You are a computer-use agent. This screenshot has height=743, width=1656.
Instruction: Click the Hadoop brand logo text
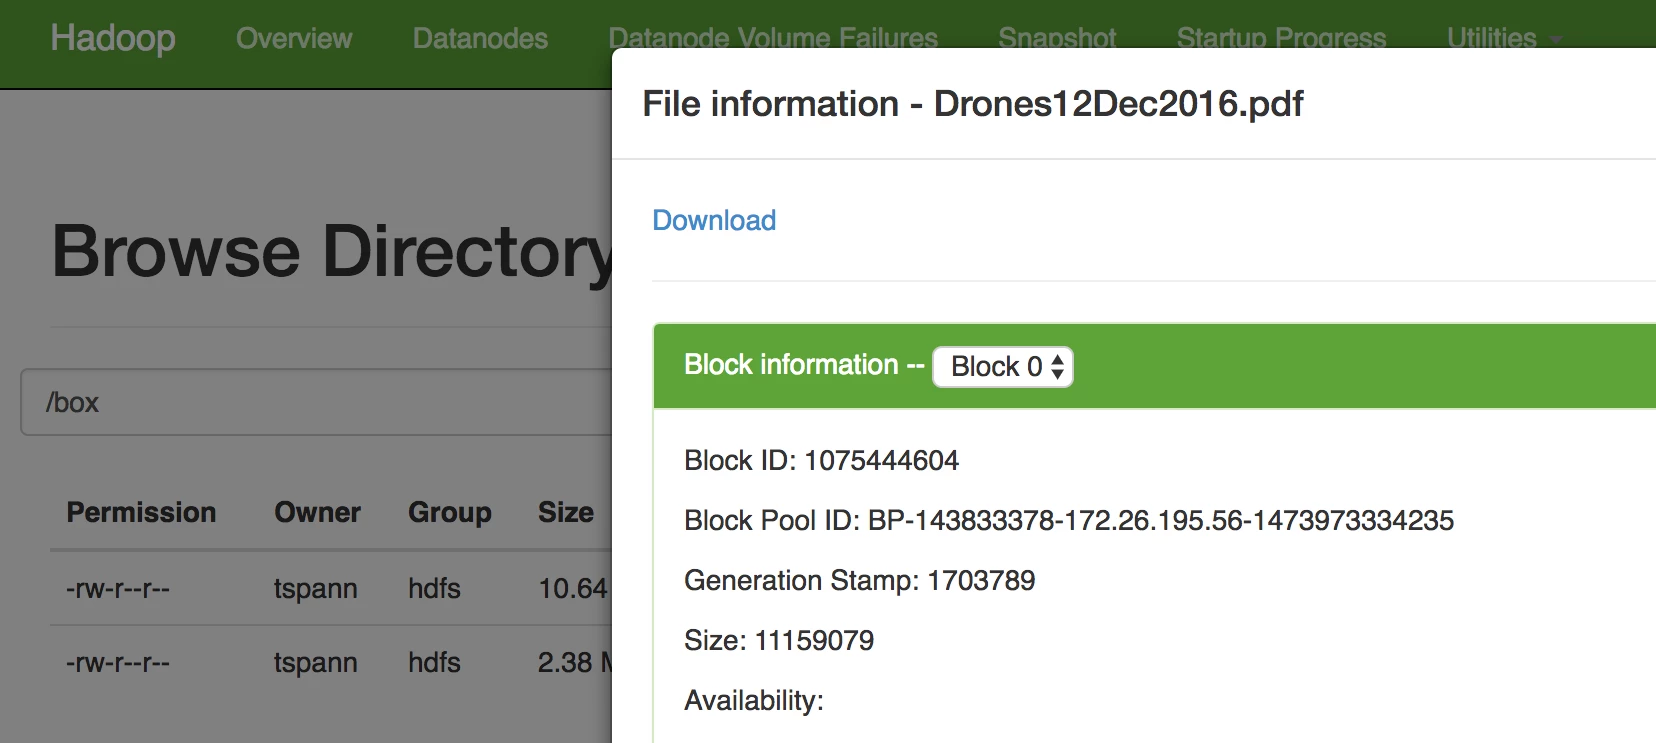click(113, 38)
